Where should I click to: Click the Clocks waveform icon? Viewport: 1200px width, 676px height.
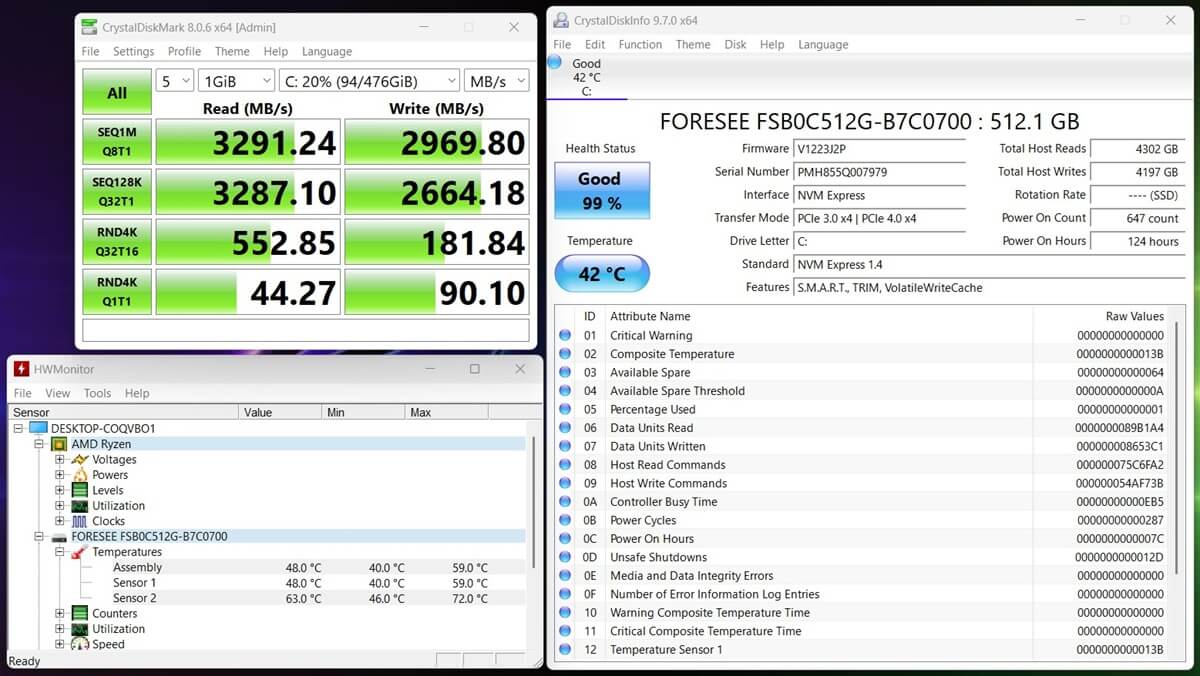(x=80, y=521)
